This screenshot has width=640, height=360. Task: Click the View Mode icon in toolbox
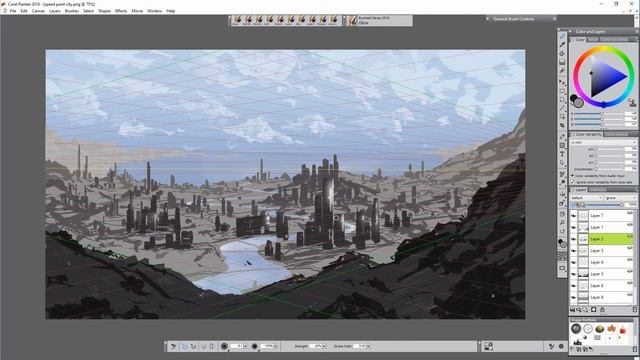[562, 268]
